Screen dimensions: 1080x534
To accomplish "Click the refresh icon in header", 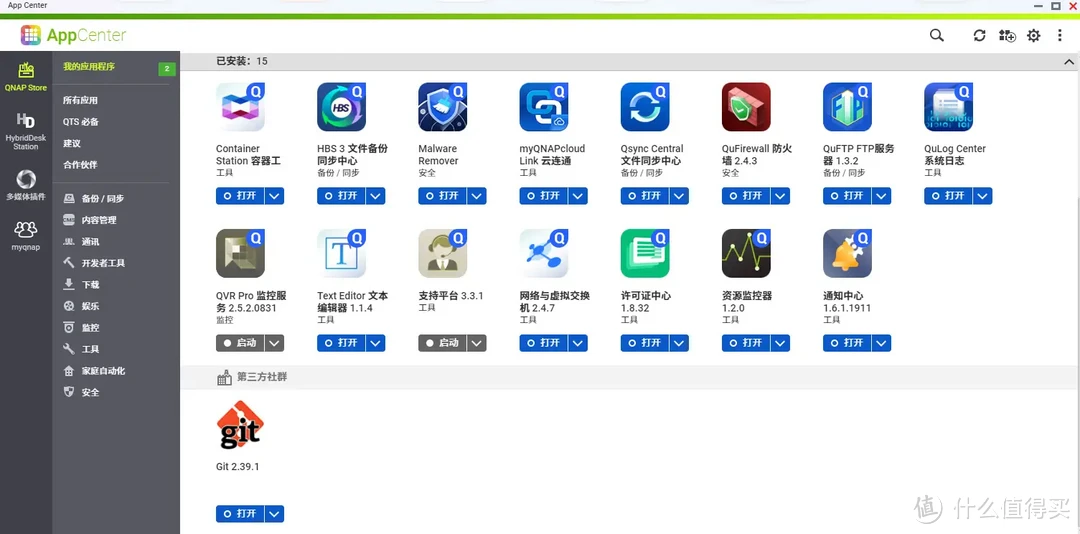I will pyautogui.click(x=979, y=35).
